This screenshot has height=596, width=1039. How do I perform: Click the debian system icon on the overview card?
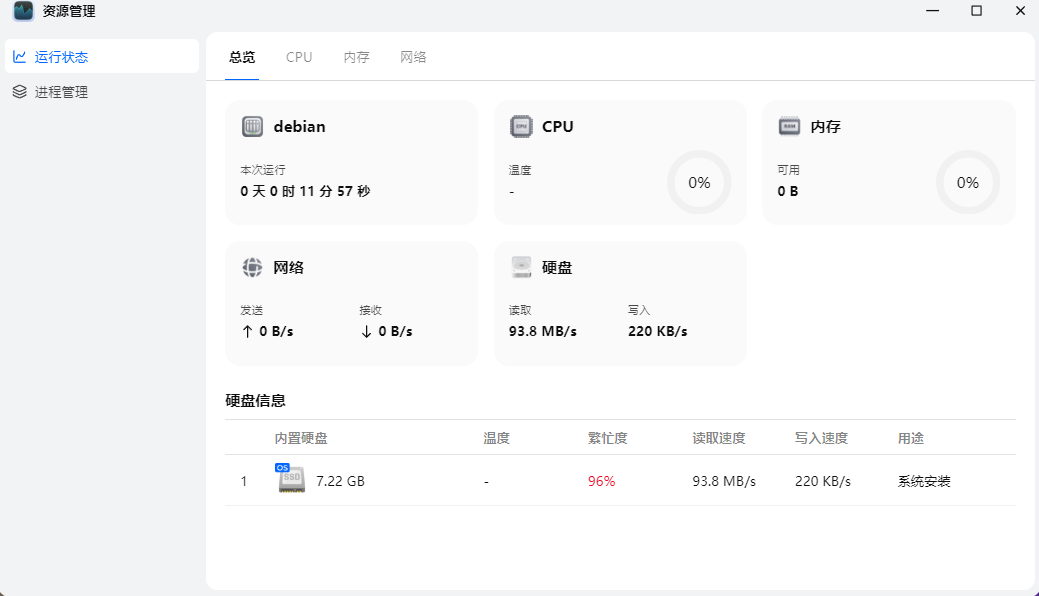pos(251,126)
